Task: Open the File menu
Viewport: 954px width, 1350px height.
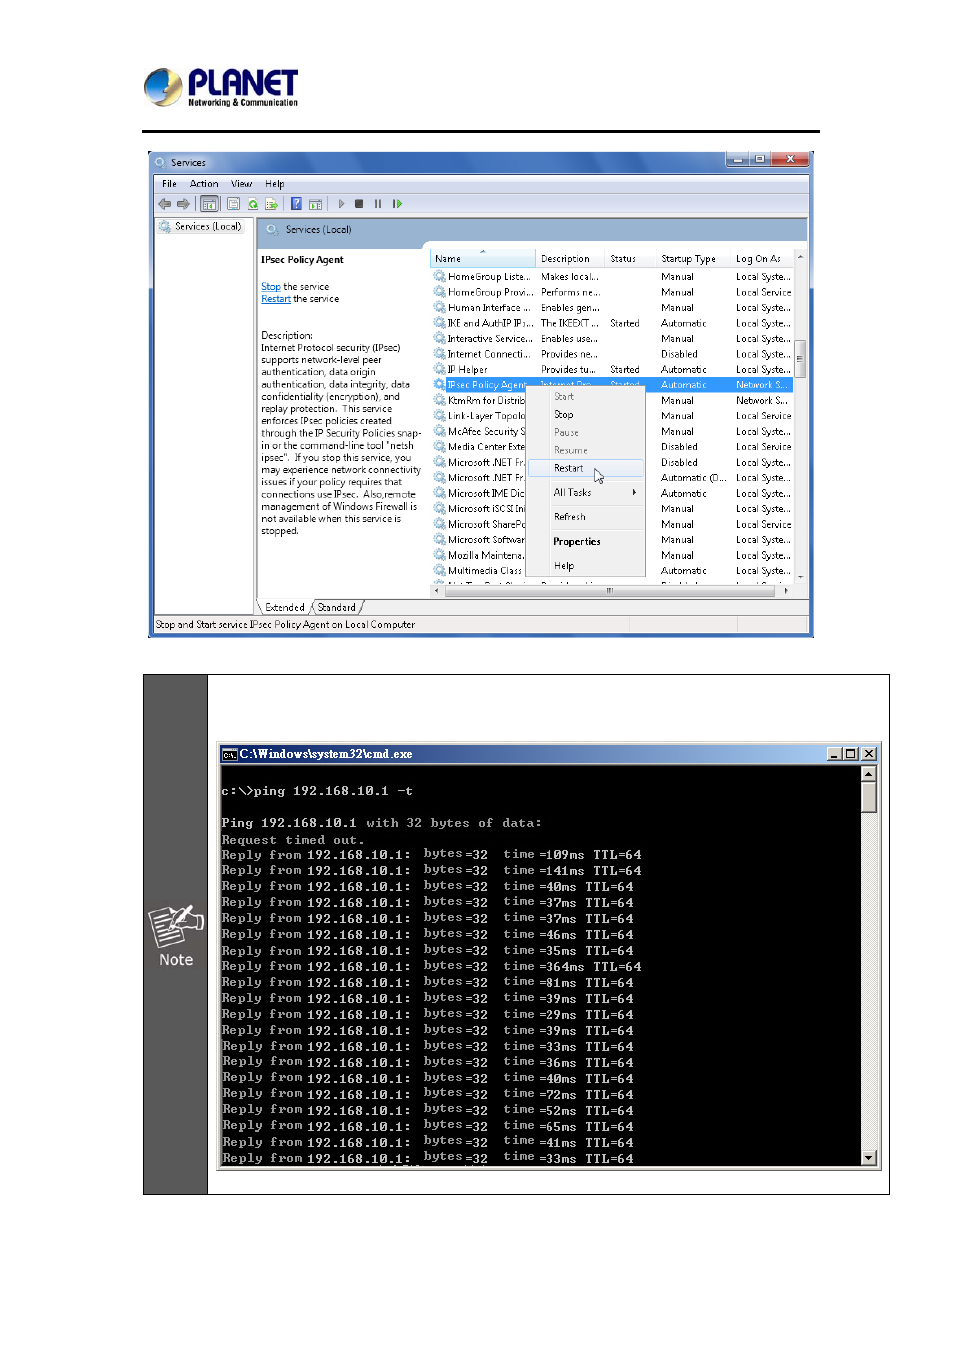Action: (169, 184)
